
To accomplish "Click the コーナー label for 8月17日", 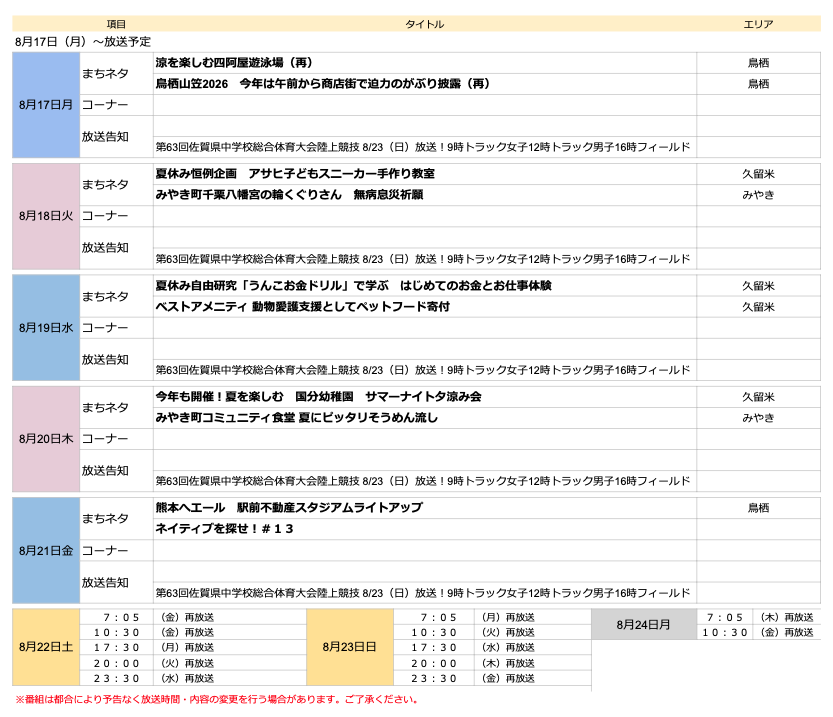I will click(x=105, y=105).
